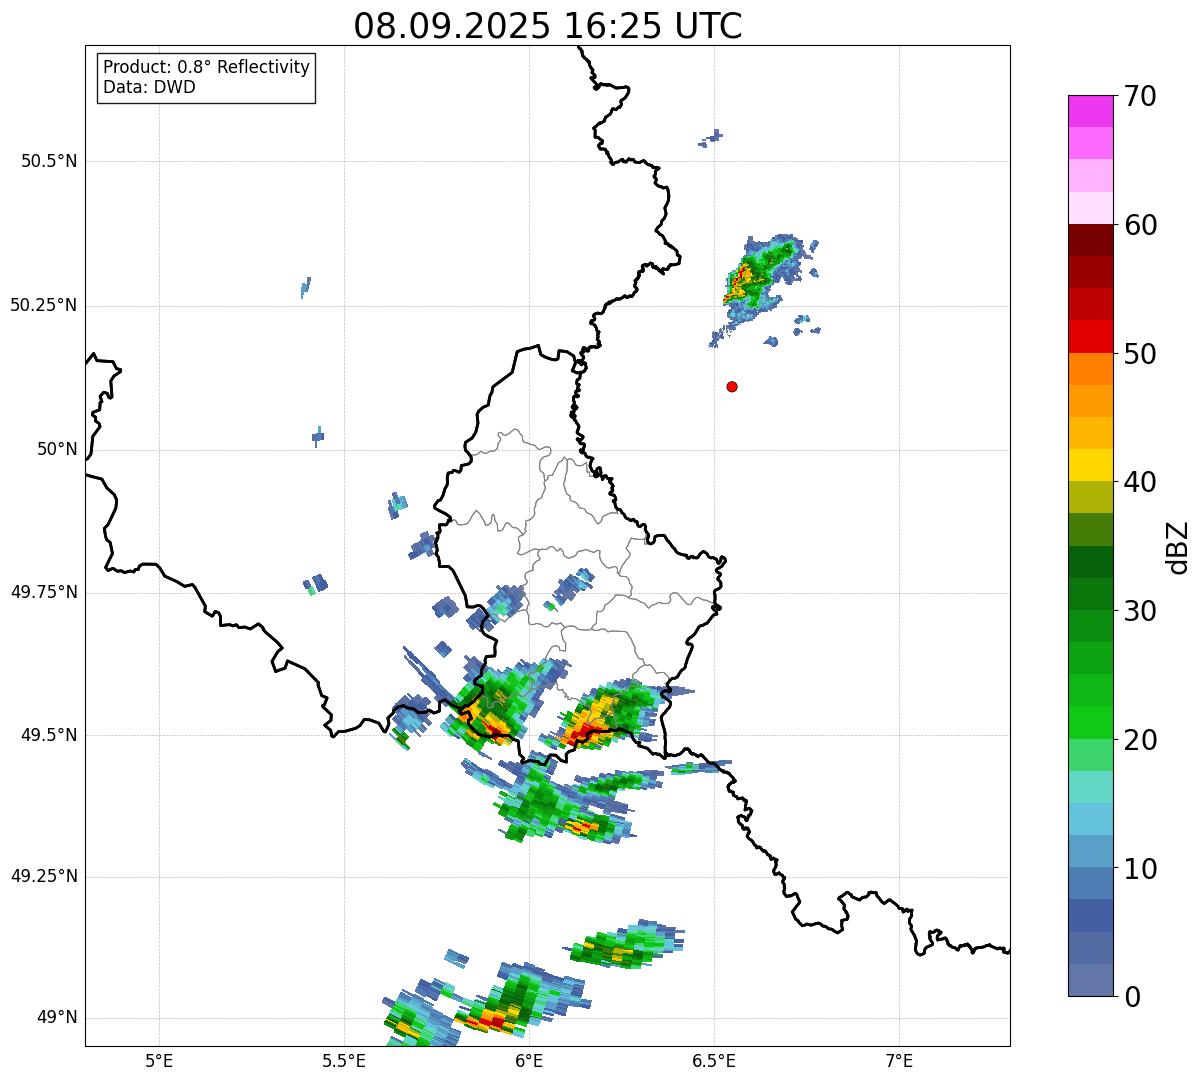Click the colorbar value 40
The image size is (1202, 1081).
click(1139, 482)
